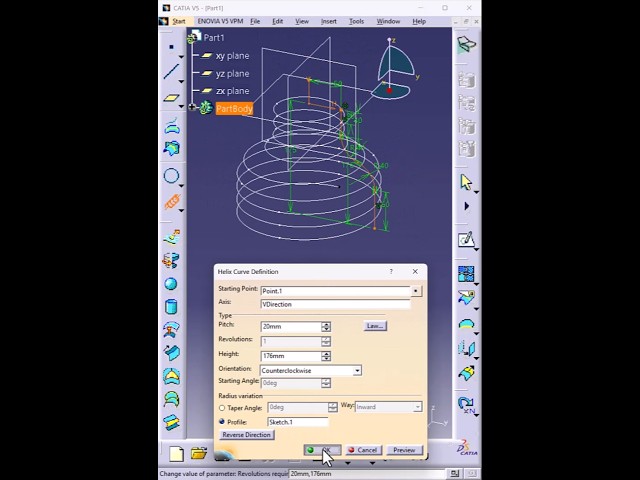Open the Tools menu
The height and width of the screenshot is (480, 640).
356,21
